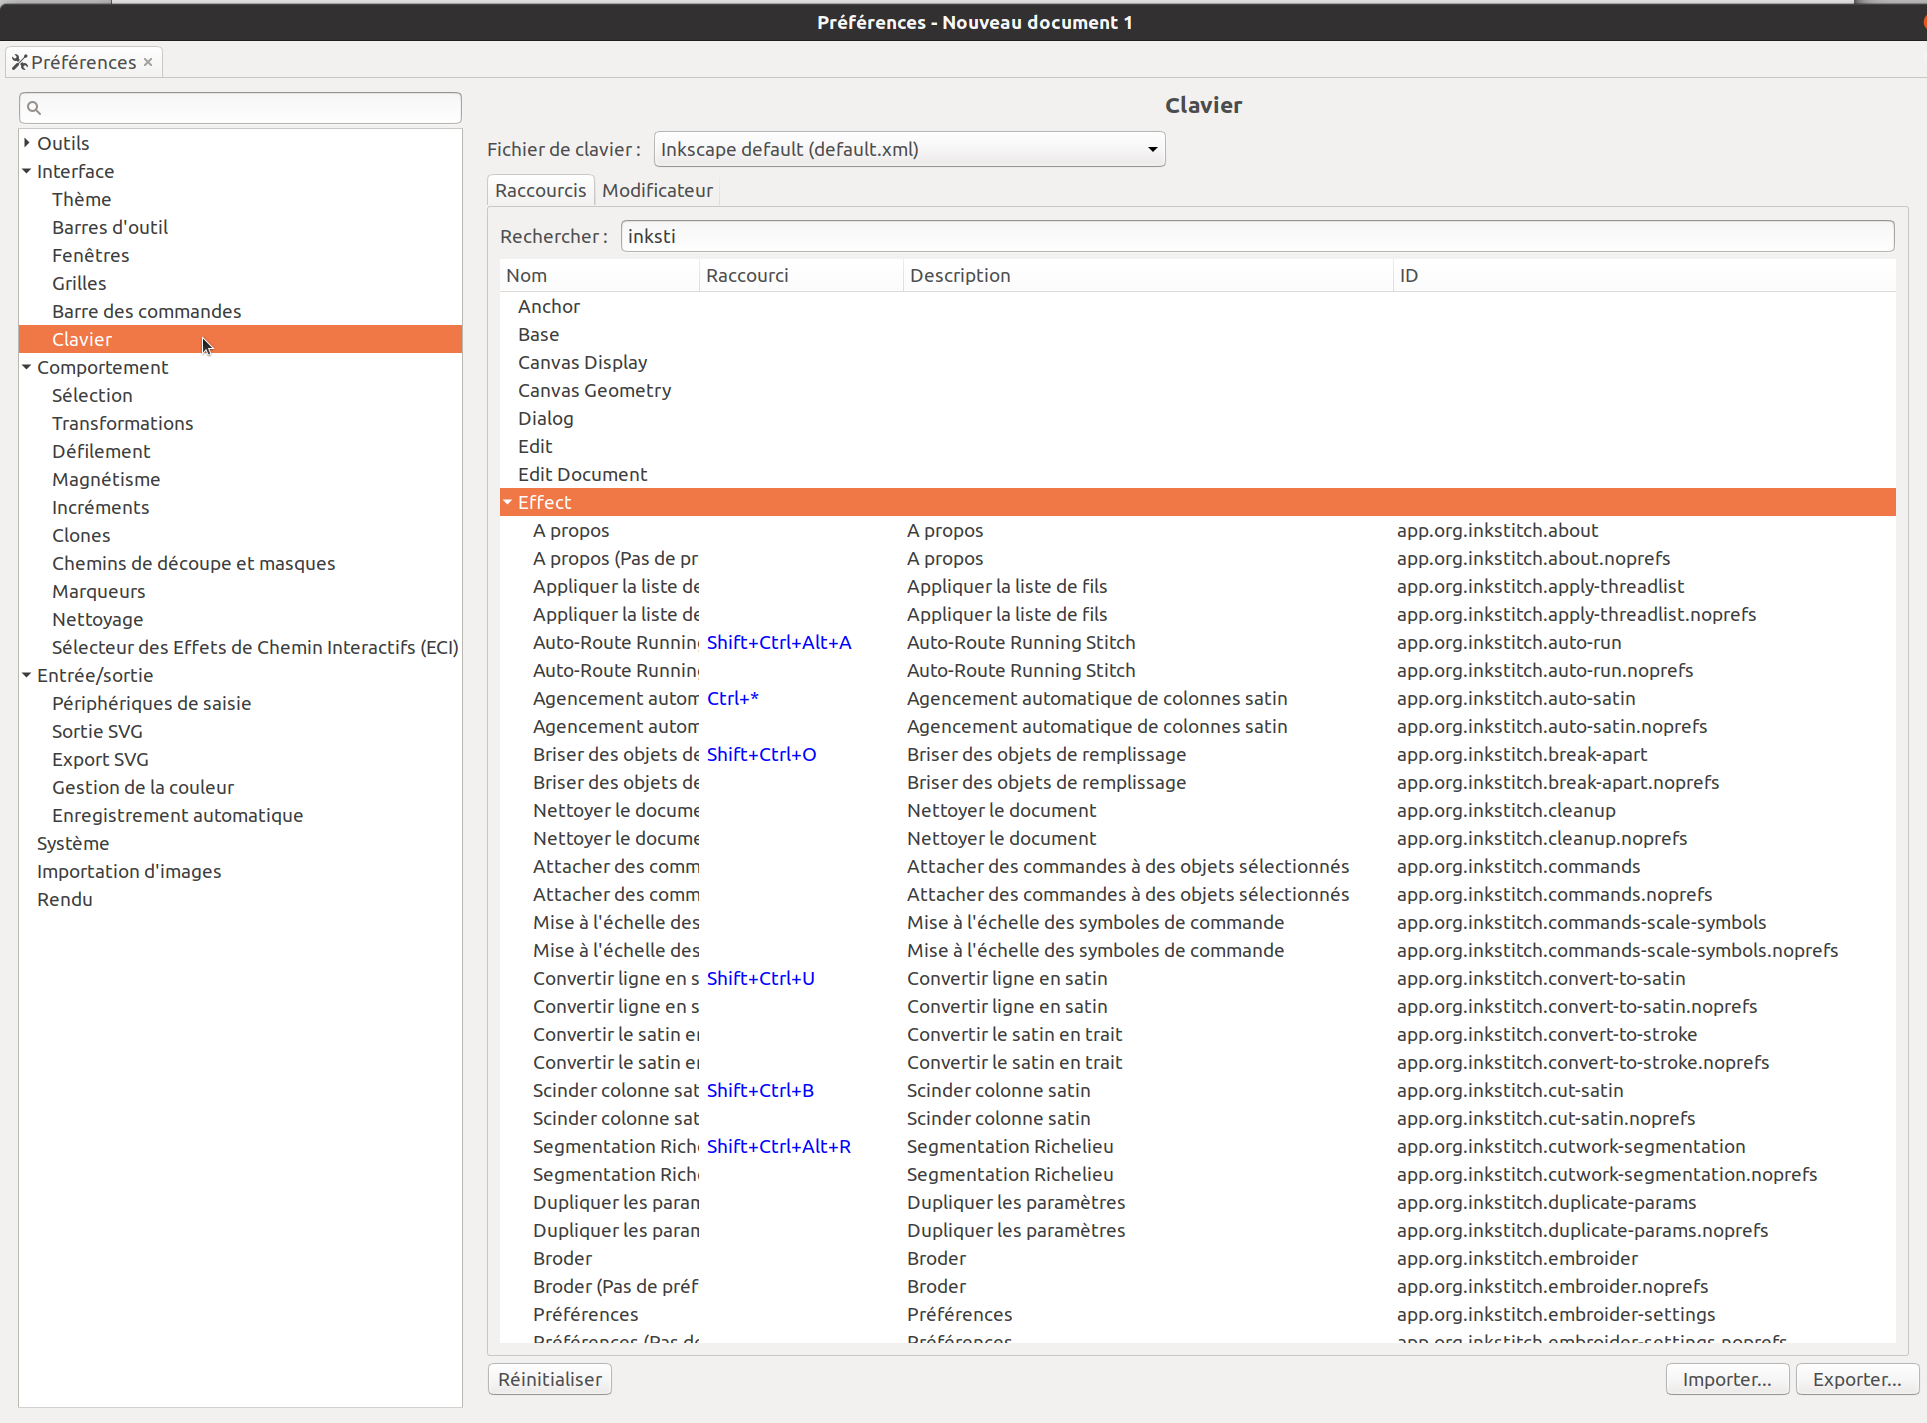The image size is (1927, 1423).
Task: Select the Canvas Display shortcut group
Action: click(x=582, y=362)
